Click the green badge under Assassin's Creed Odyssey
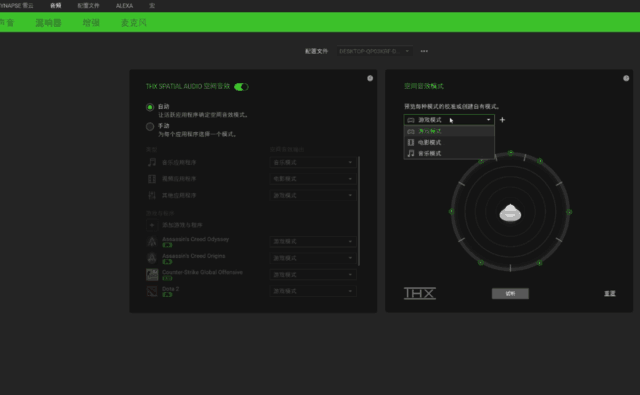Image resolution: width=640 pixels, height=395 pixels. click(167, 245)
